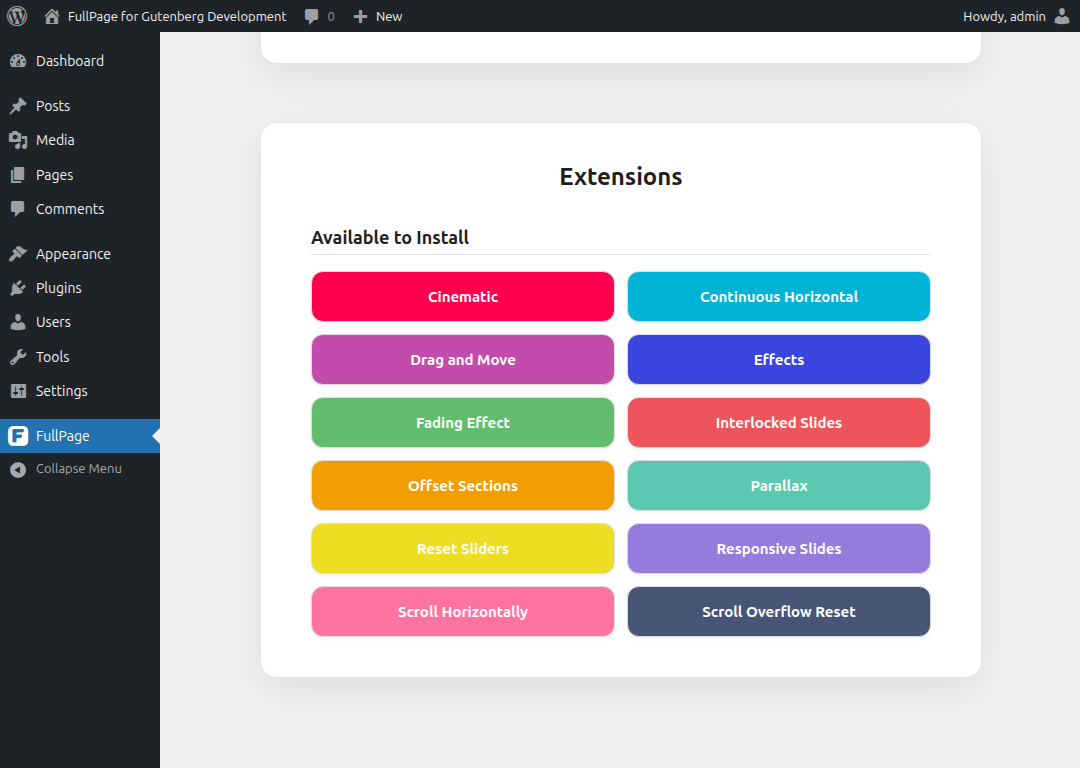Click the Dashboard gauge icon

pyautogui.click(x=18, y=61)
